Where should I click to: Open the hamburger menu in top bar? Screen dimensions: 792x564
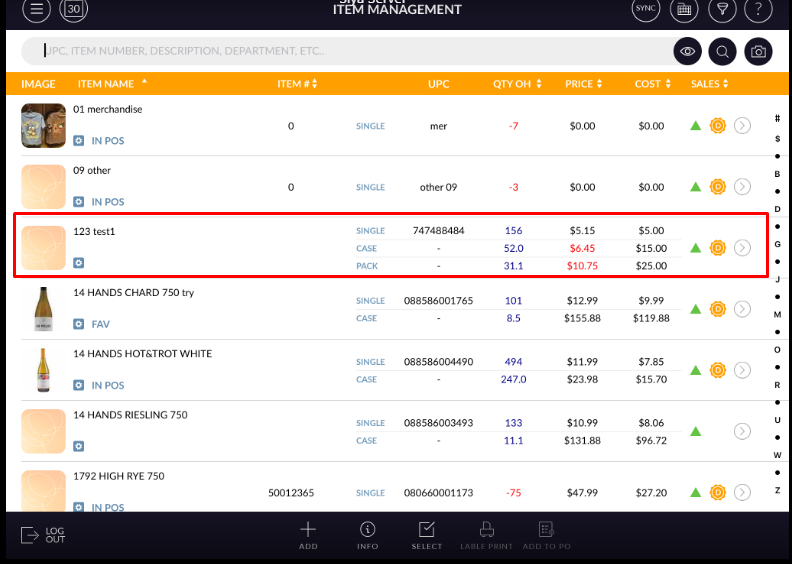(x=36, y=10)
